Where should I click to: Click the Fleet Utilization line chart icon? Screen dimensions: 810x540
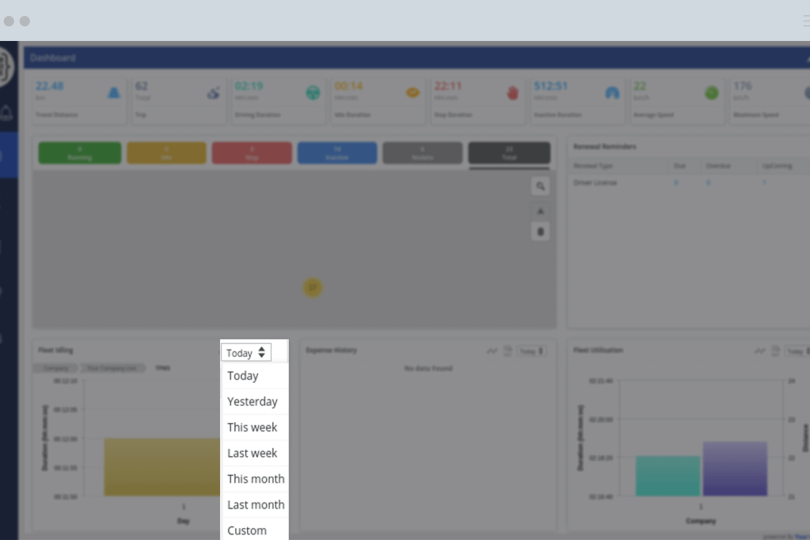759,351
